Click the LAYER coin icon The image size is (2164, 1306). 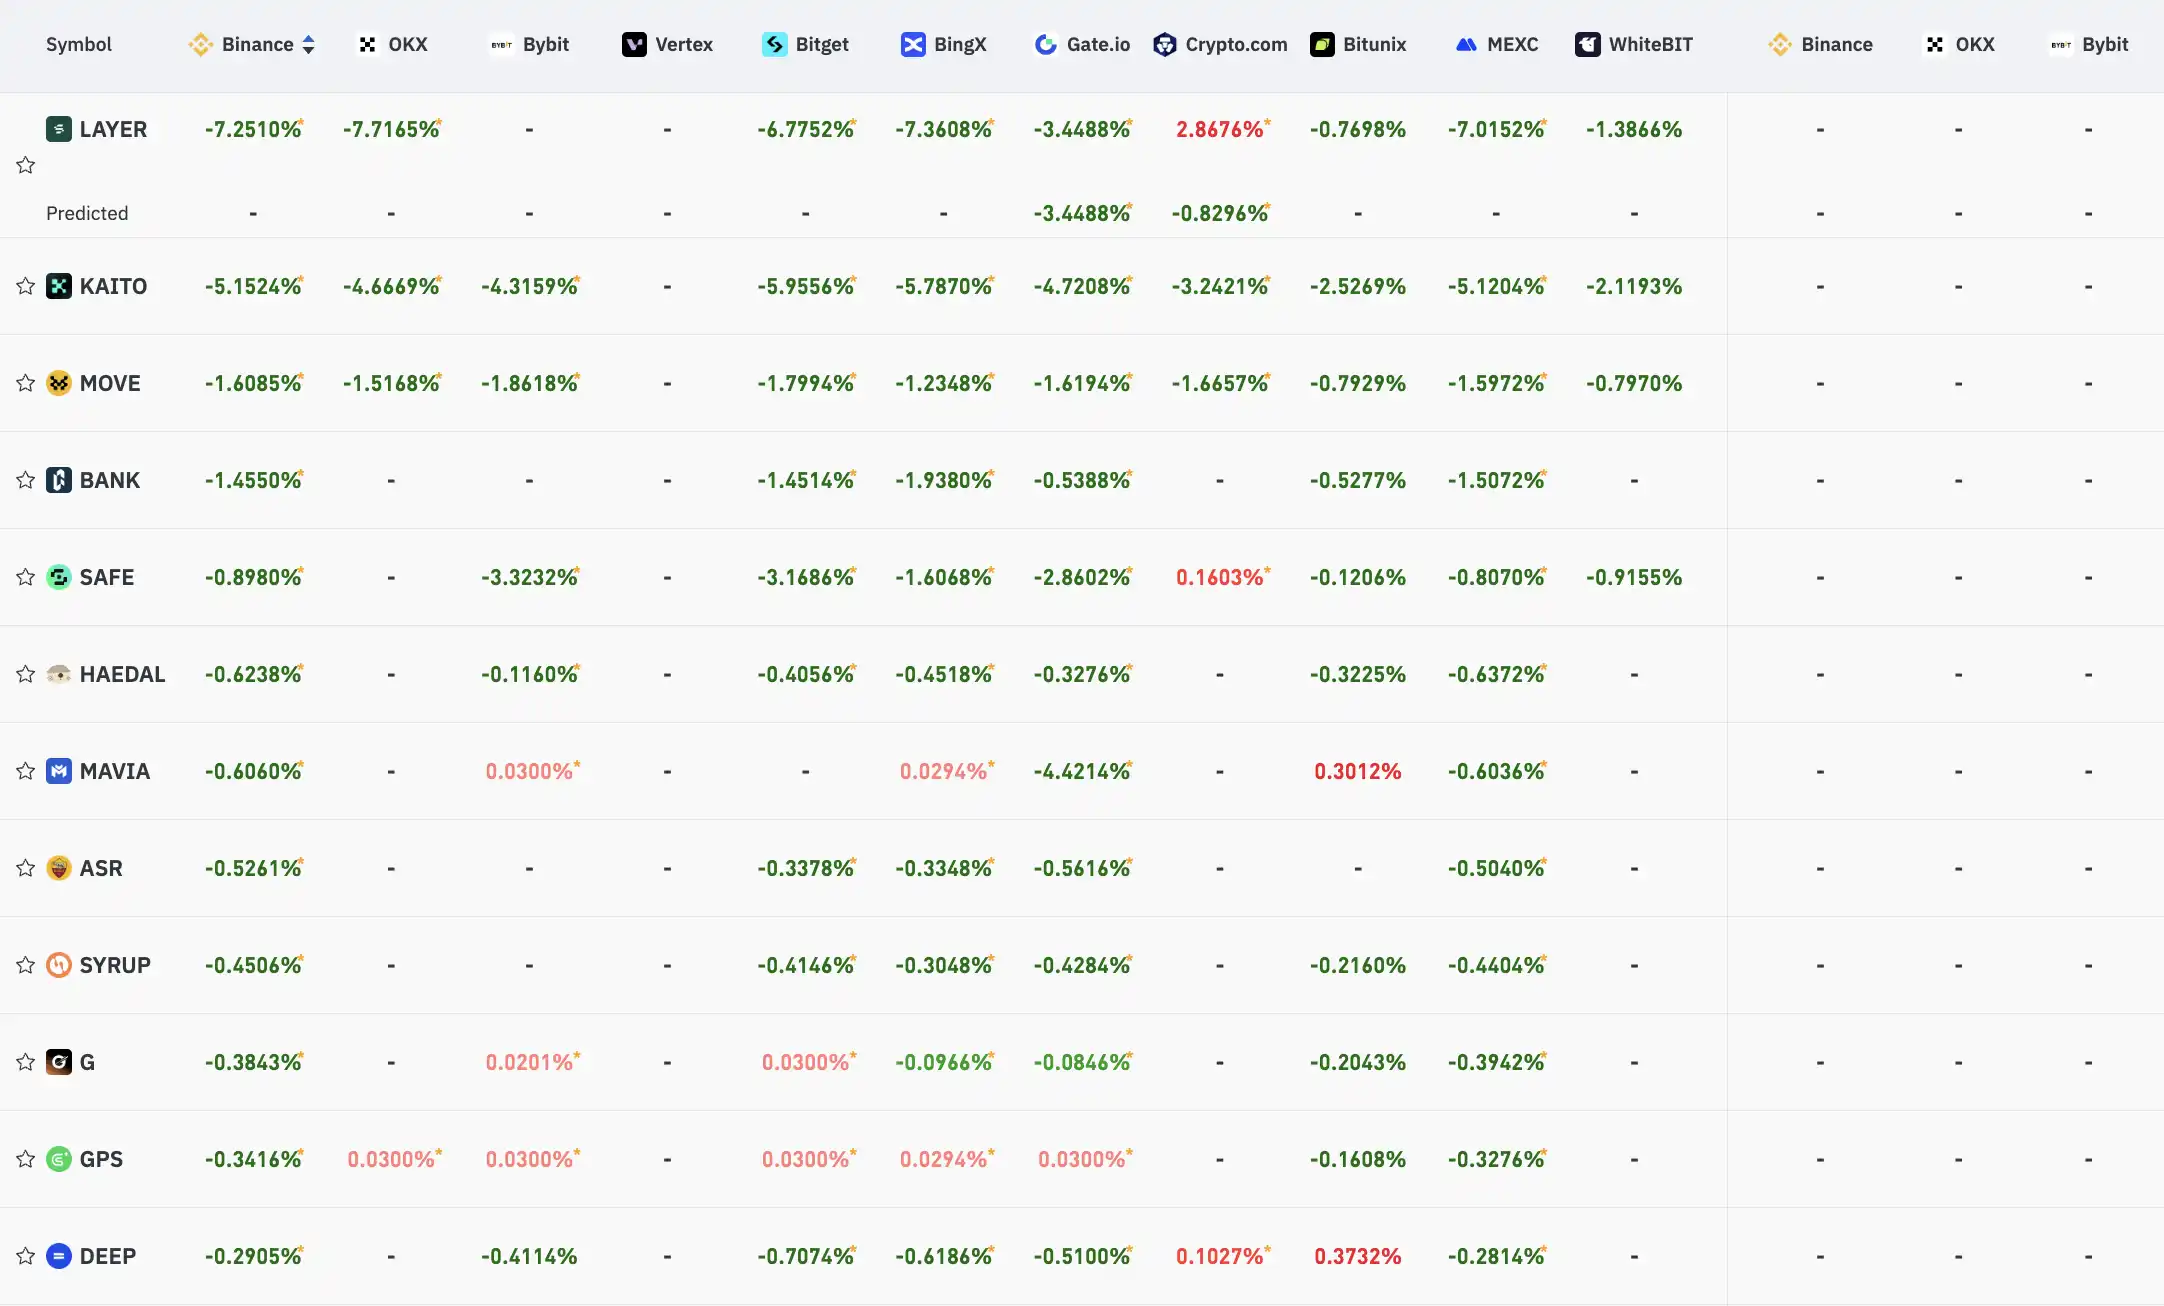[59, 129]
